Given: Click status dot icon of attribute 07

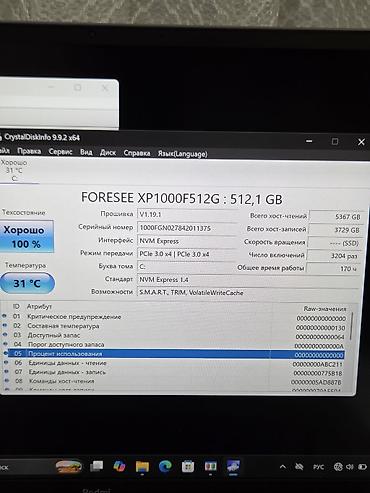Looking at the screenshot, I should (x=6, y=371).
